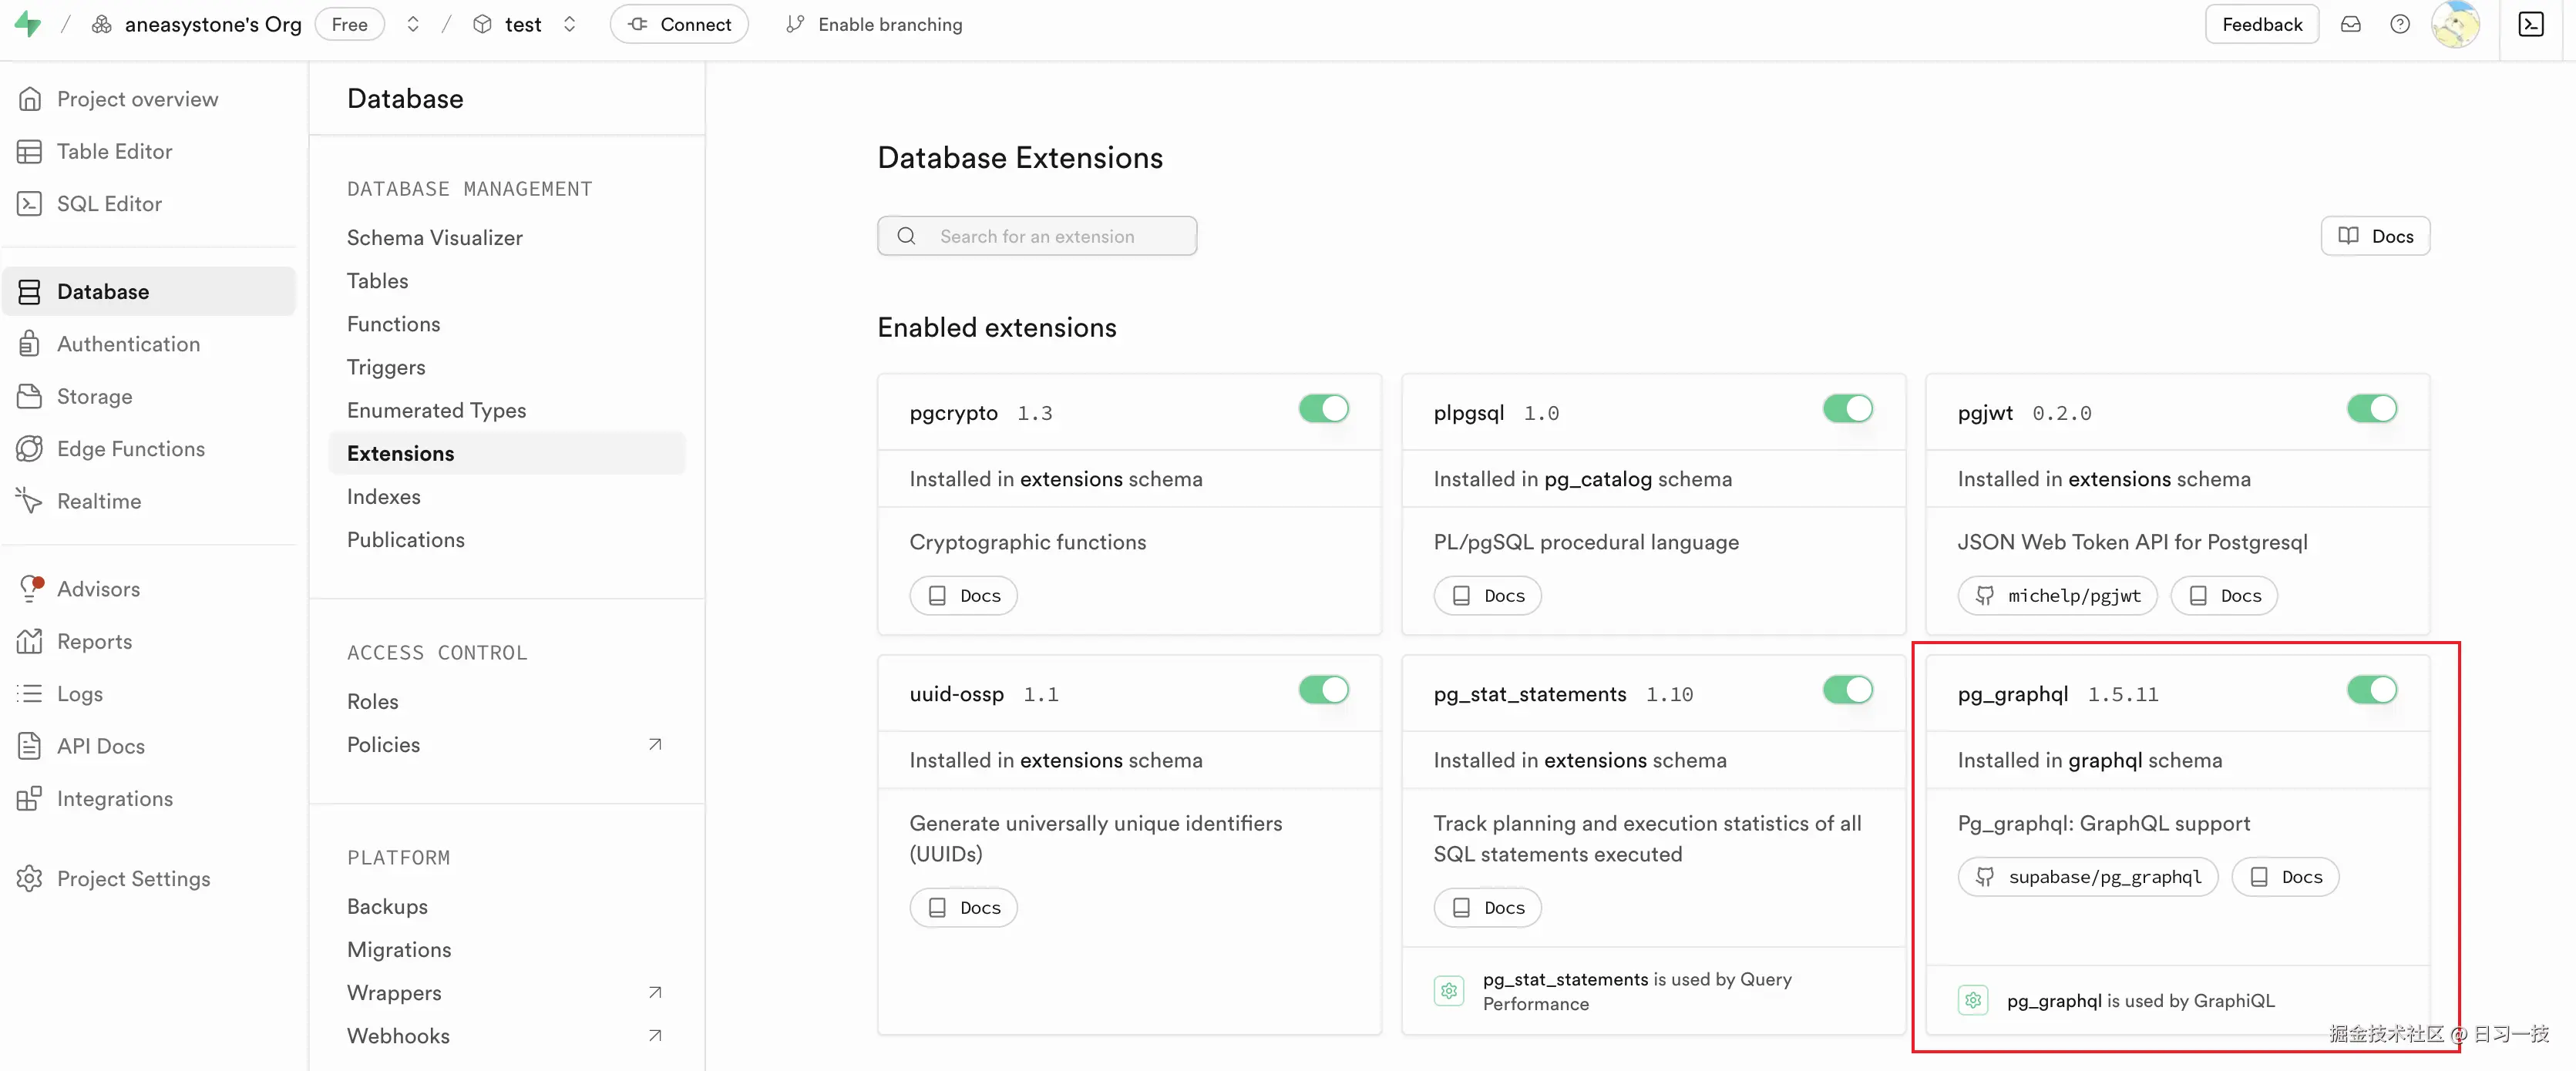Check the notifications inbox icon
Screen dimensions: 2576x1071
tap(2352, 23)
